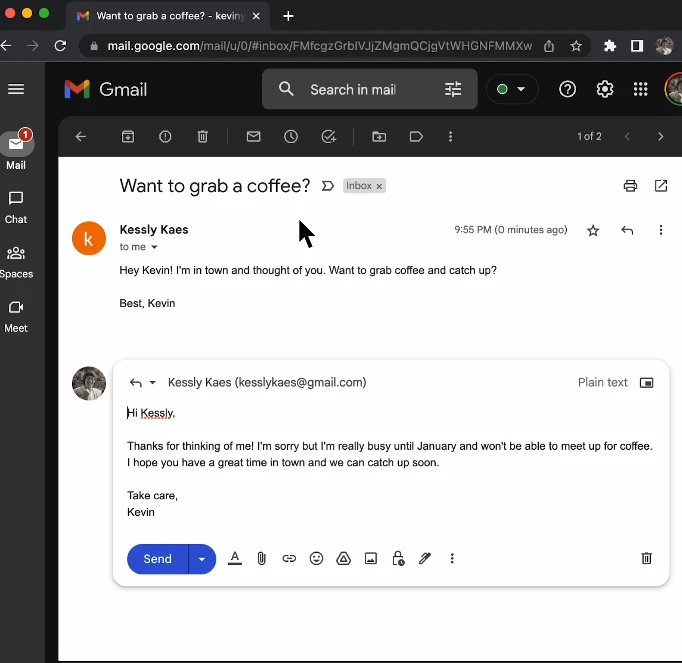
Task: Open Gmail Help support
Action: point(567,89)
